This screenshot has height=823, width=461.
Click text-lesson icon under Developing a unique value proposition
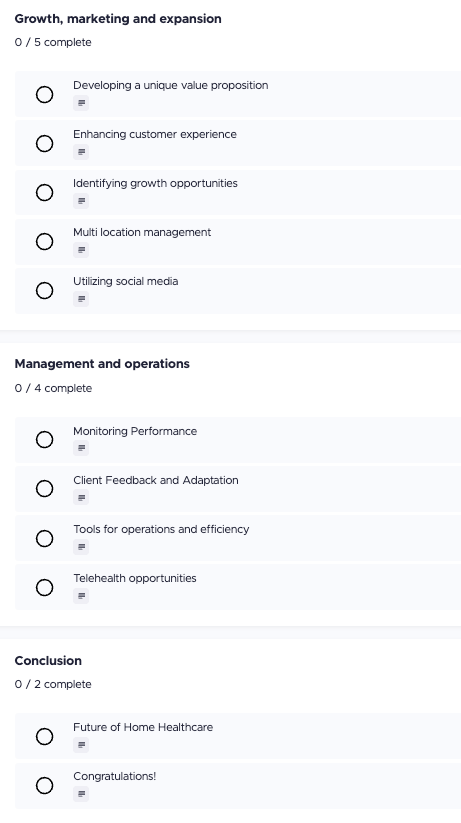point(81,103)
